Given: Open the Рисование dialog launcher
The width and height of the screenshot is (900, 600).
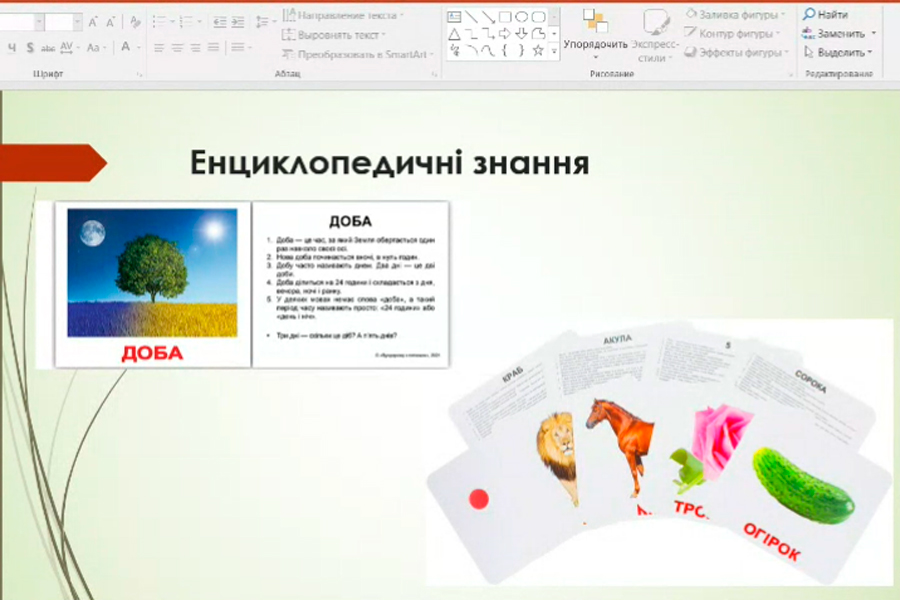Looking at the screenshot, I should (790, 75).
